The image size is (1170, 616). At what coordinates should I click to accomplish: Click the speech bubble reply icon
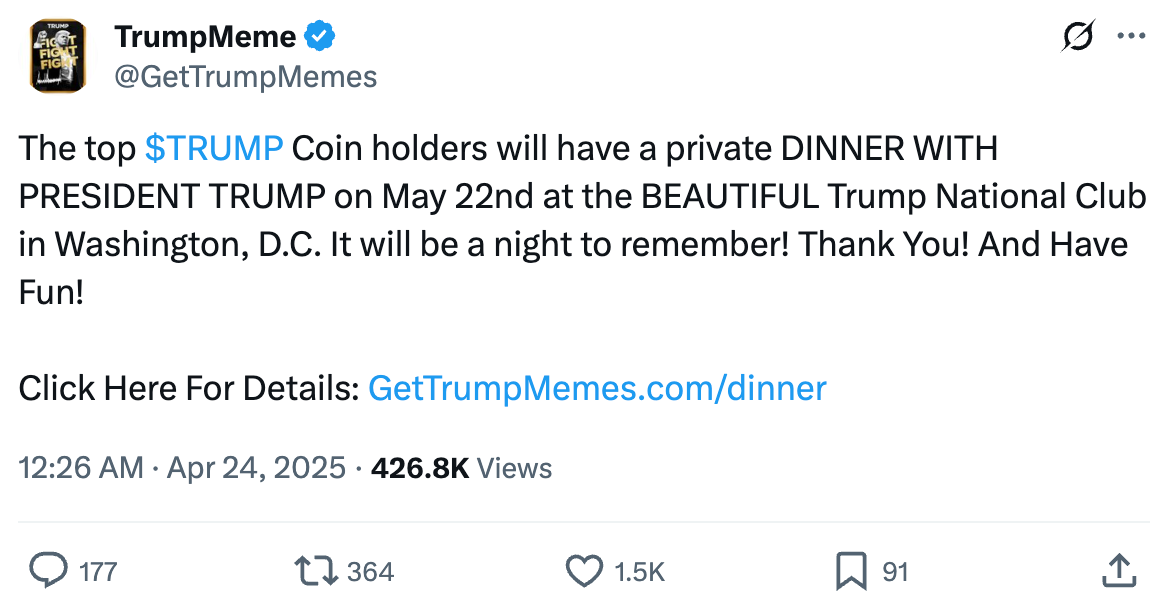tap(47, 571)
